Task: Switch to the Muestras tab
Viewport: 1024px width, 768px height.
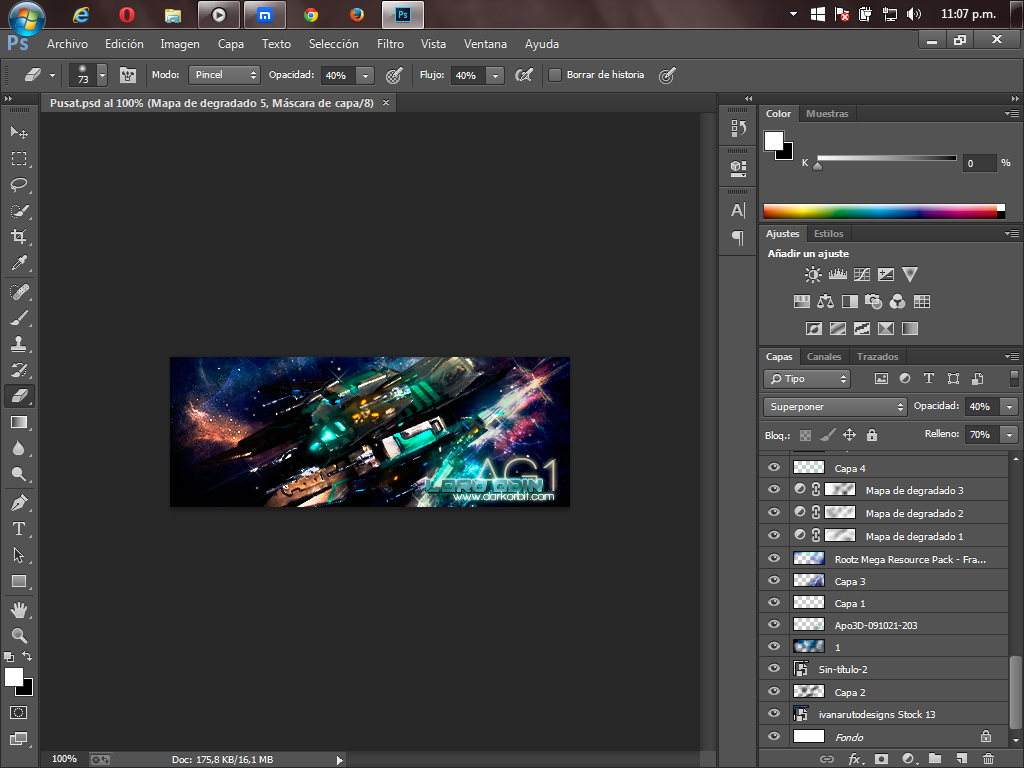Action: [827, 114]
